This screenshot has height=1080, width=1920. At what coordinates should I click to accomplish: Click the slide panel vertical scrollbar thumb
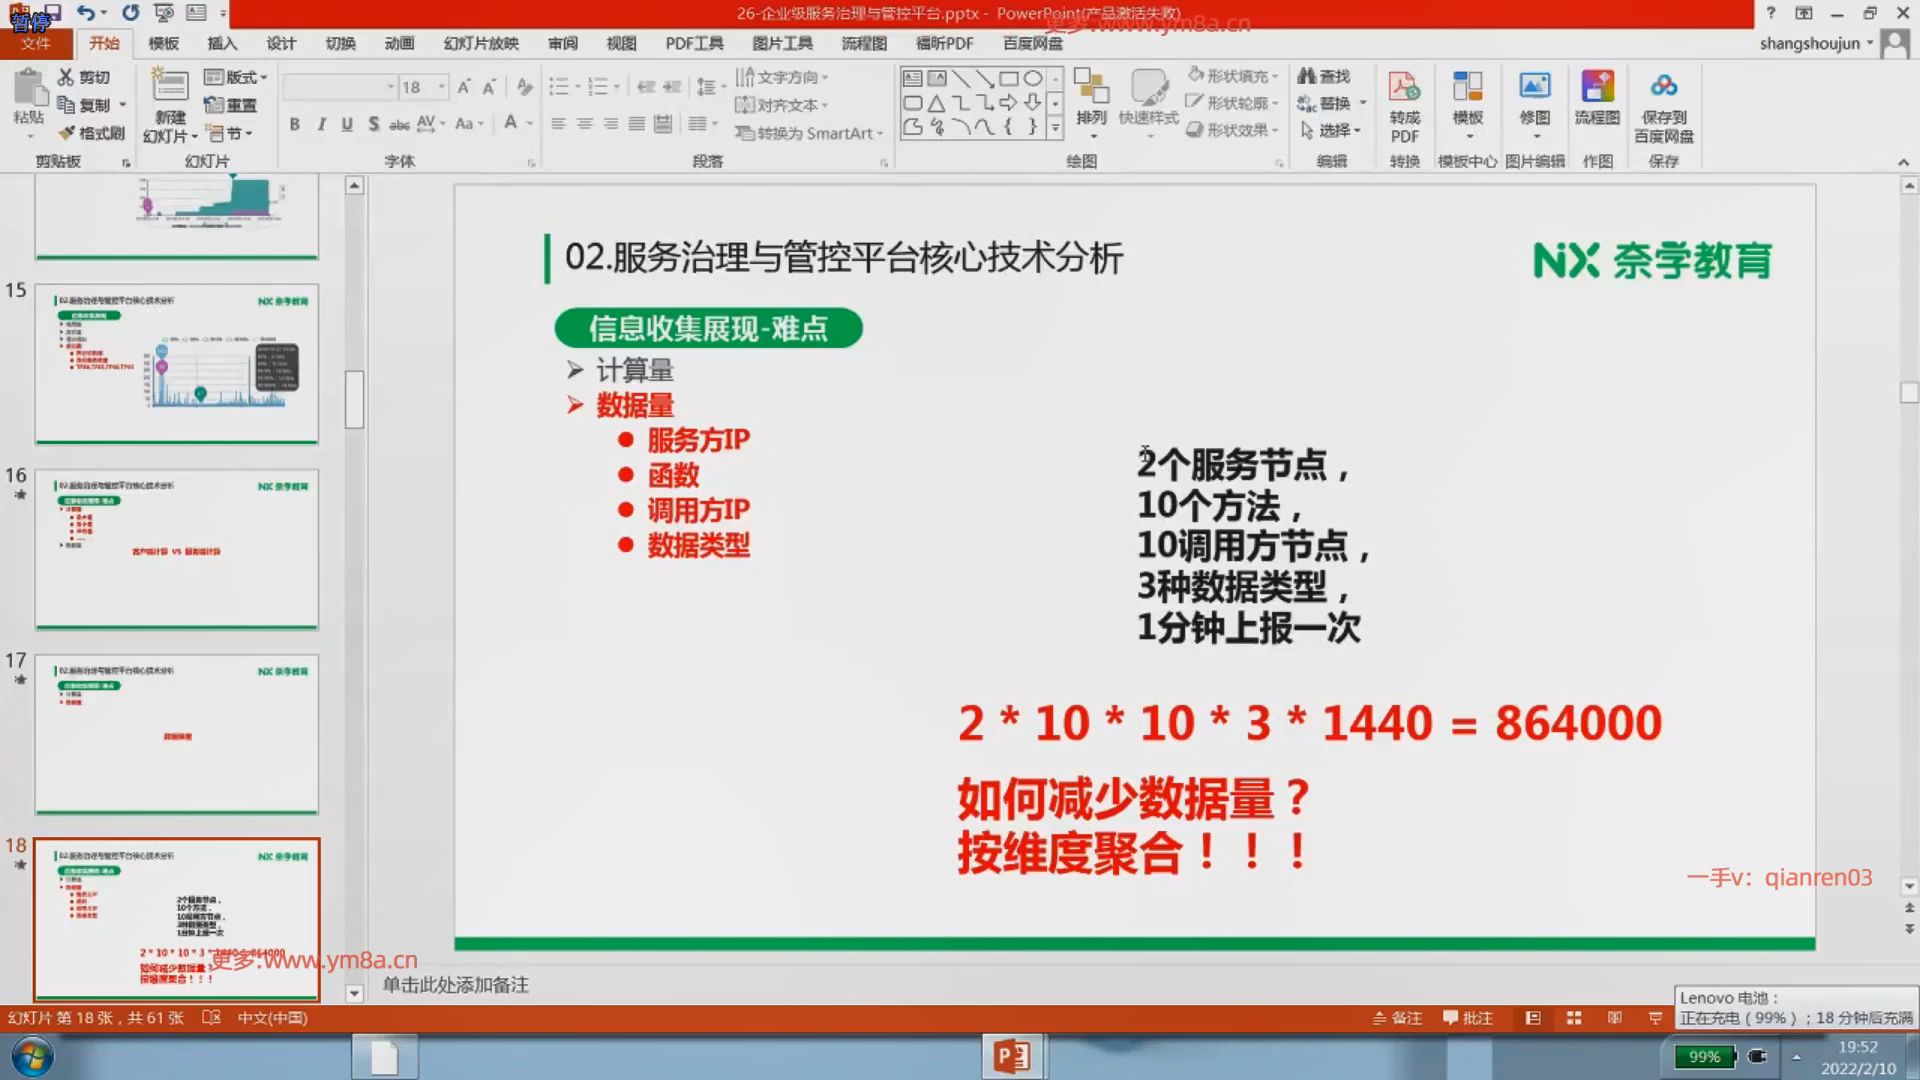pos(354,399)
